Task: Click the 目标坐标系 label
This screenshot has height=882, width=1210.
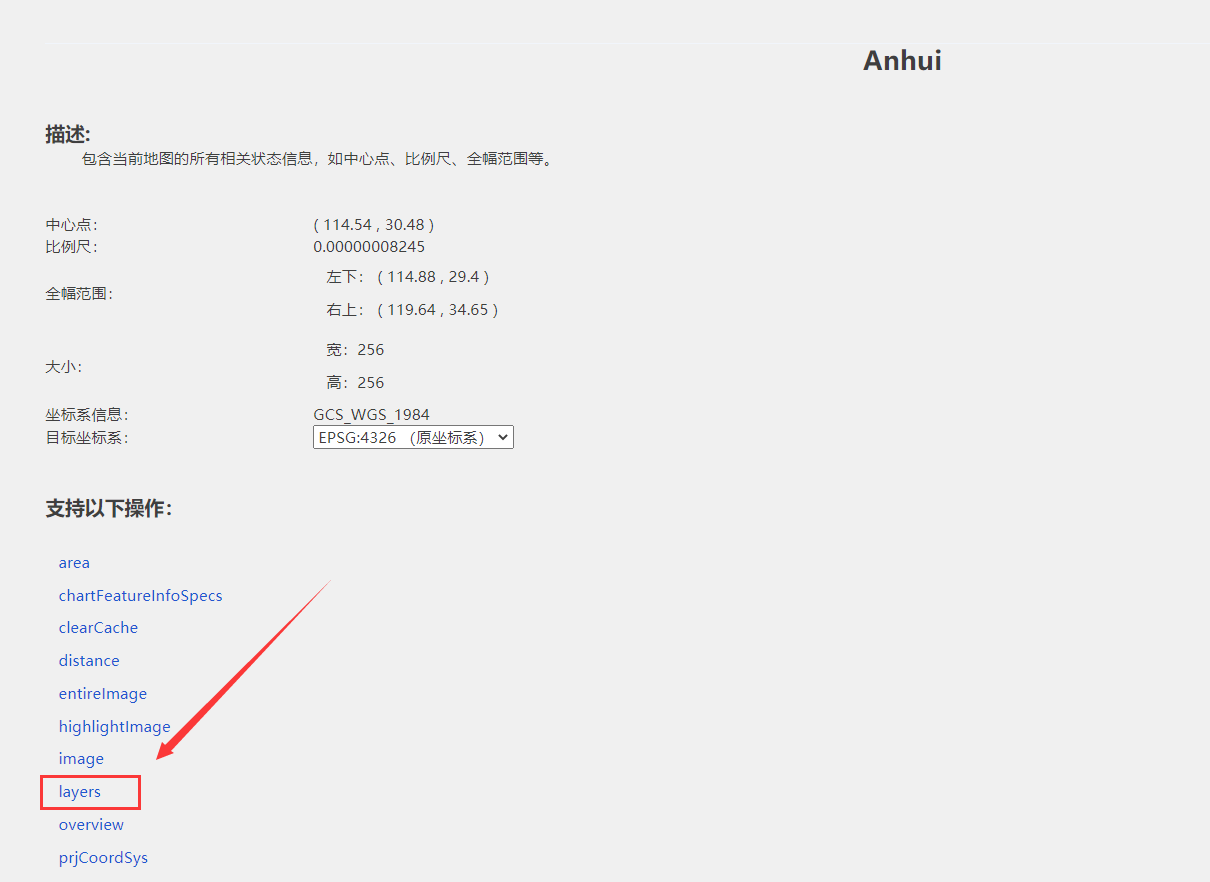Action: click(x=87, y=438)
